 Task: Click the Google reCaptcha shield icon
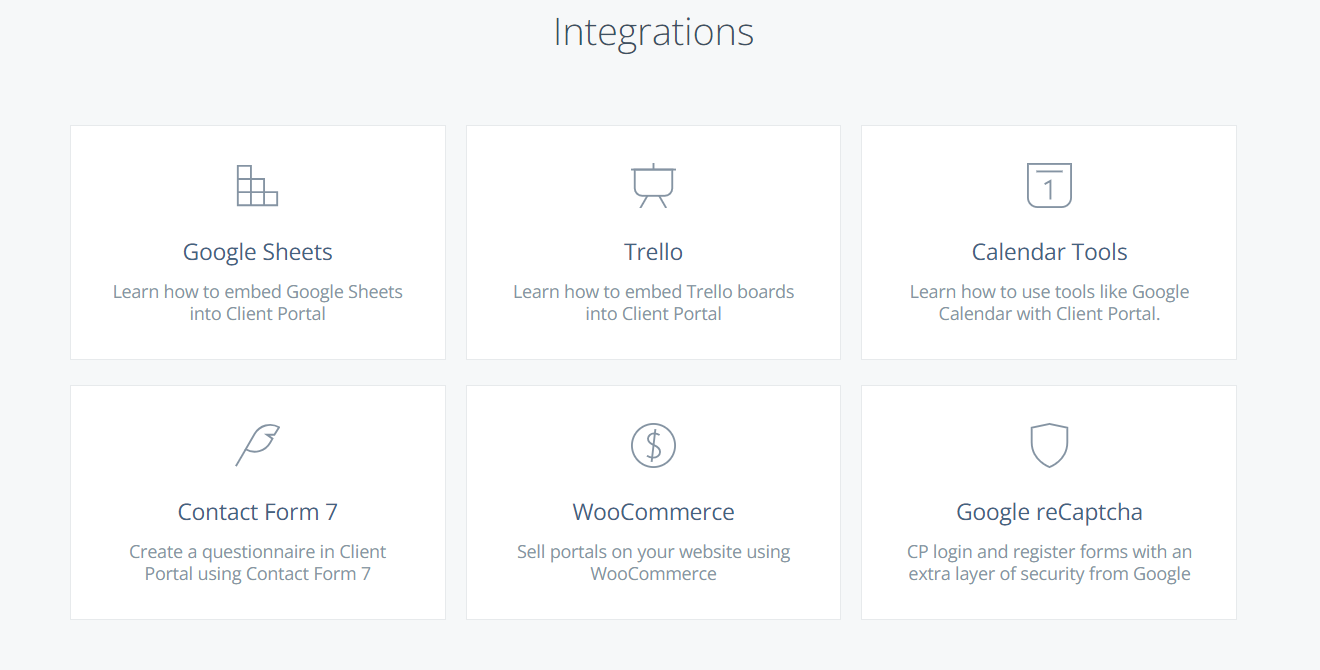click(1049, 445)
